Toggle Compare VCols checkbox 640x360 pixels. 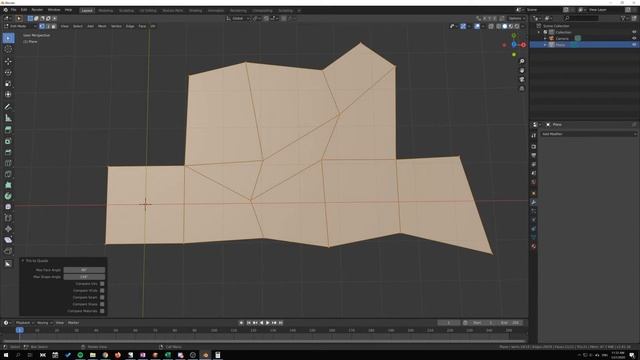coord(102,291)
